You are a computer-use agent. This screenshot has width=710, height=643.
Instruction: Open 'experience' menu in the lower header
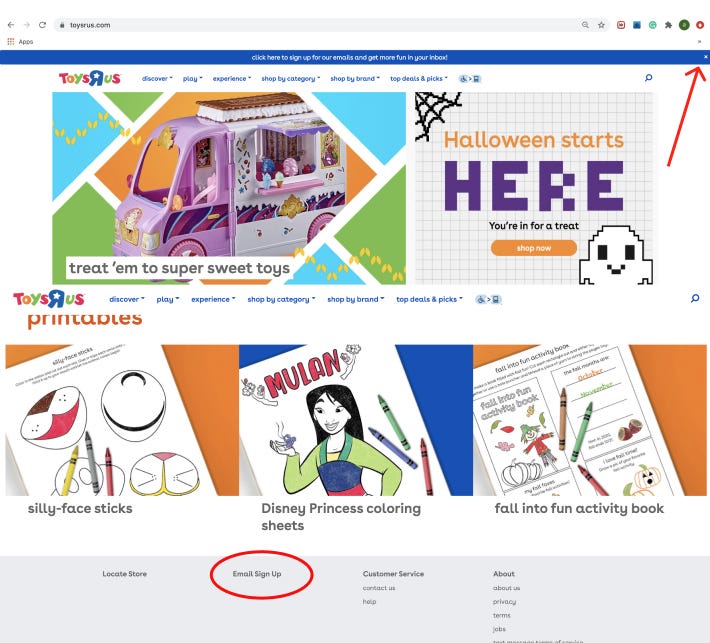(x=213, y=299)
